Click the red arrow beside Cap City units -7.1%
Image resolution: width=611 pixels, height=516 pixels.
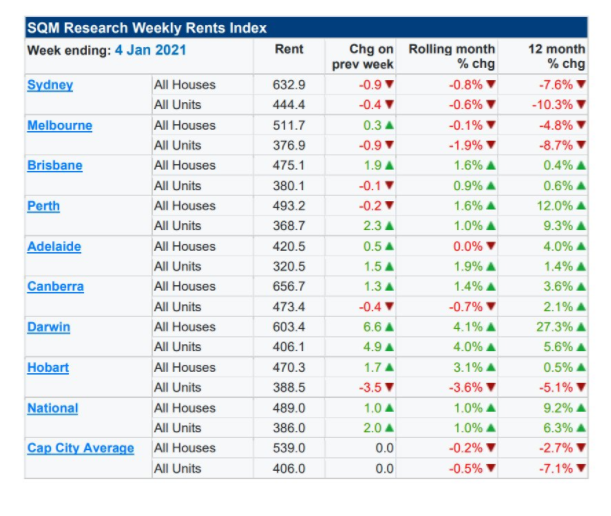coord(581,468)
